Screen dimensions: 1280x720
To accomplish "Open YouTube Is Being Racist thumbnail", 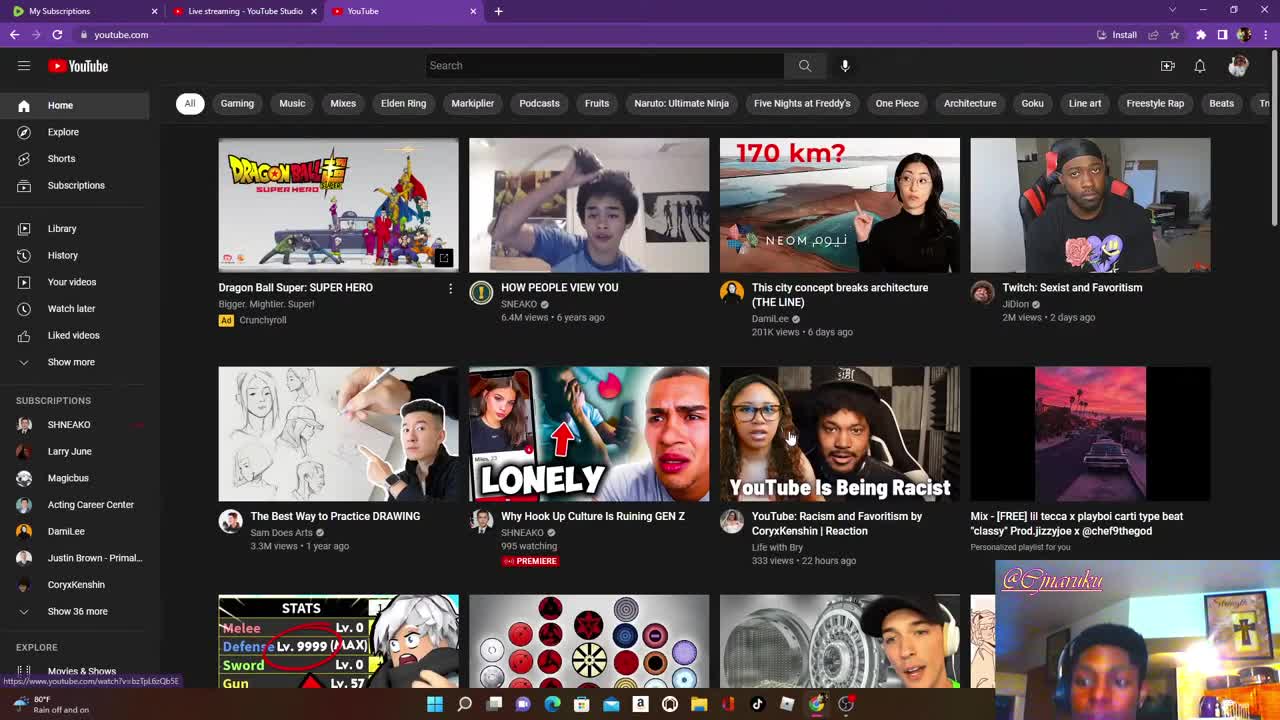I will (840, 434).
